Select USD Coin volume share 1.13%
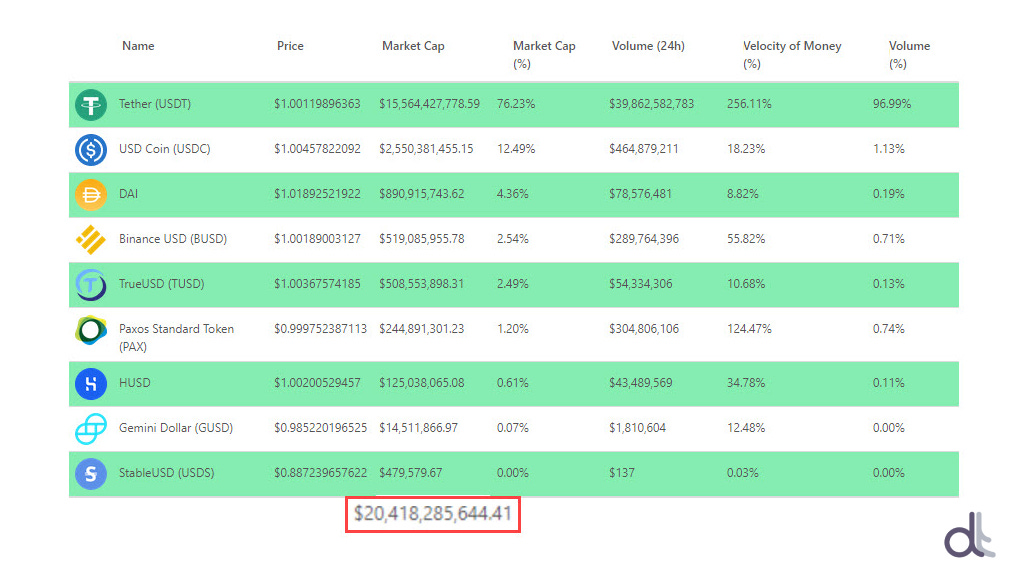This screenshot has height=570, width=1010. pos(888,149)
